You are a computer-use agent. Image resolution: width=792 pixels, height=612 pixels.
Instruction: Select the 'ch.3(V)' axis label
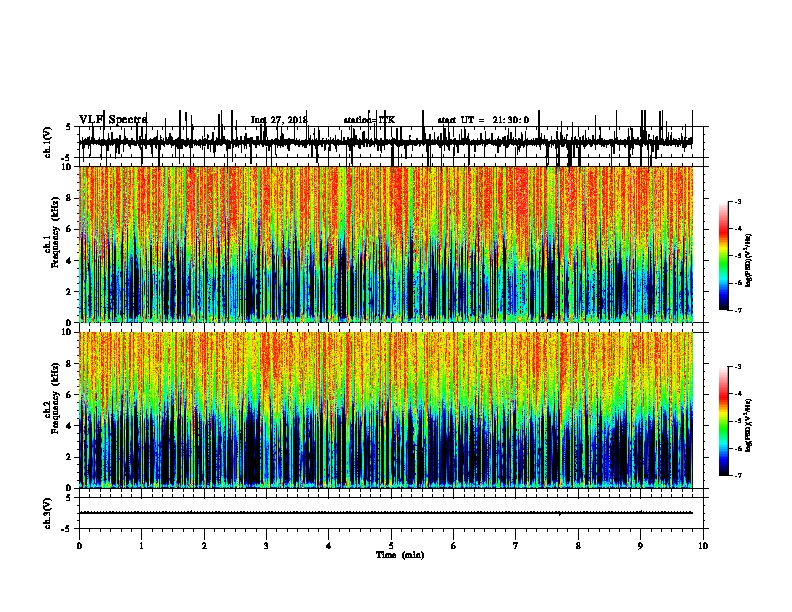coord(48,513)
